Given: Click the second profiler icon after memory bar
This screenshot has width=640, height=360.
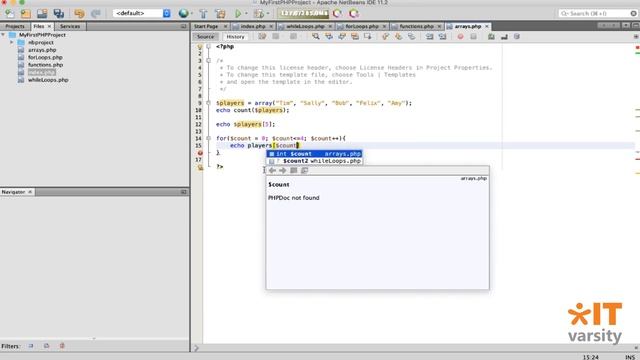Looking at the screenshot, I should tap(354, 13).
